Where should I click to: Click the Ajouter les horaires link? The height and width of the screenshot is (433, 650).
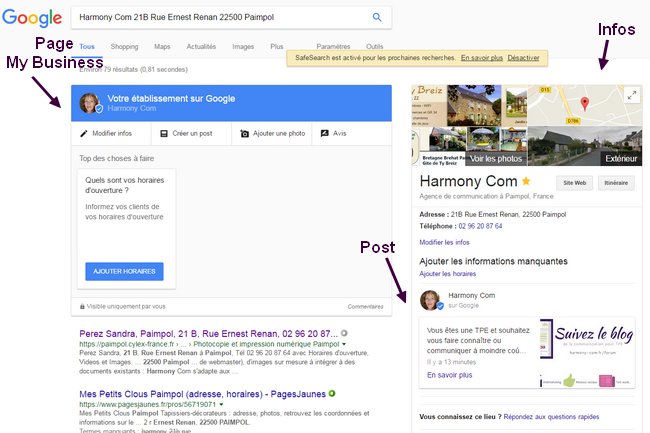coord(447,274)
